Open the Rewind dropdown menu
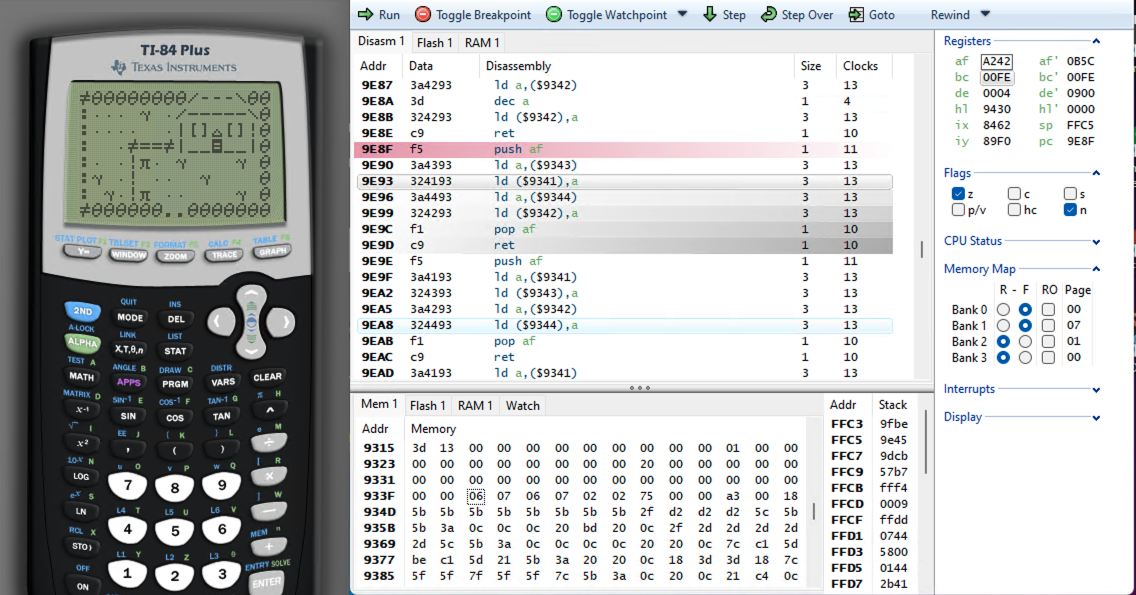 985,15
